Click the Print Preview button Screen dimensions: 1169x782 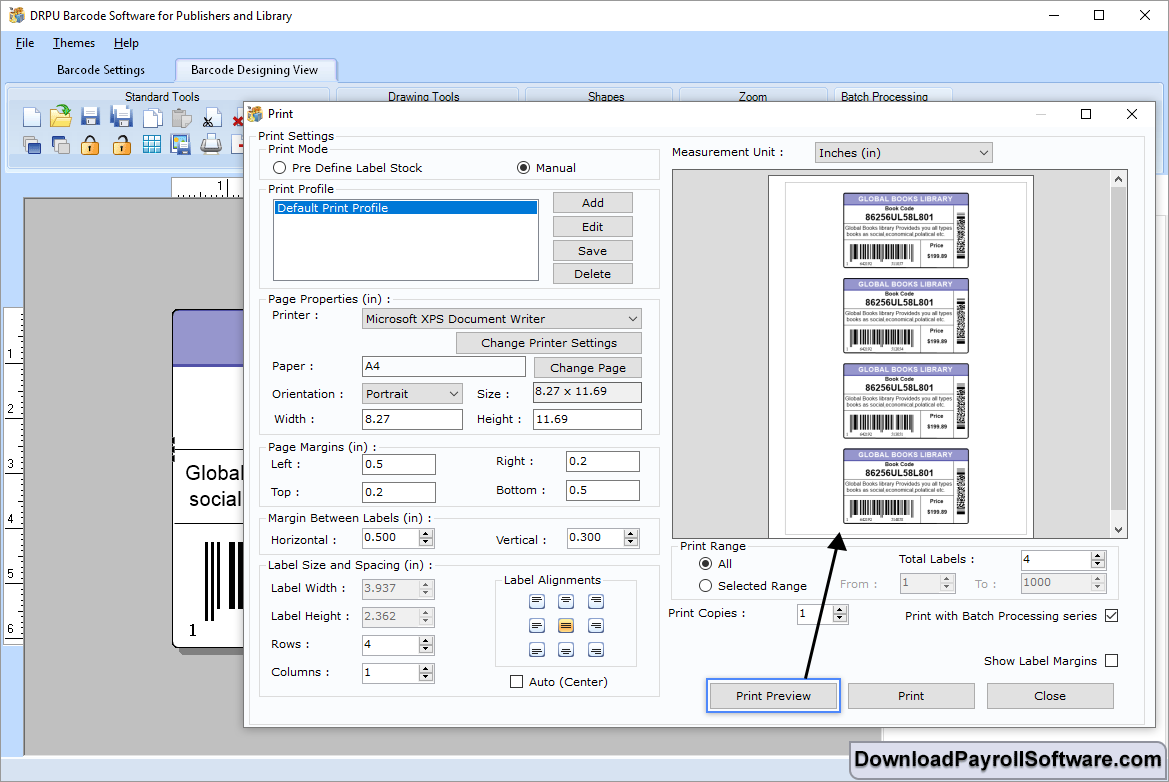pyautogui.click(x=773, y=696)
